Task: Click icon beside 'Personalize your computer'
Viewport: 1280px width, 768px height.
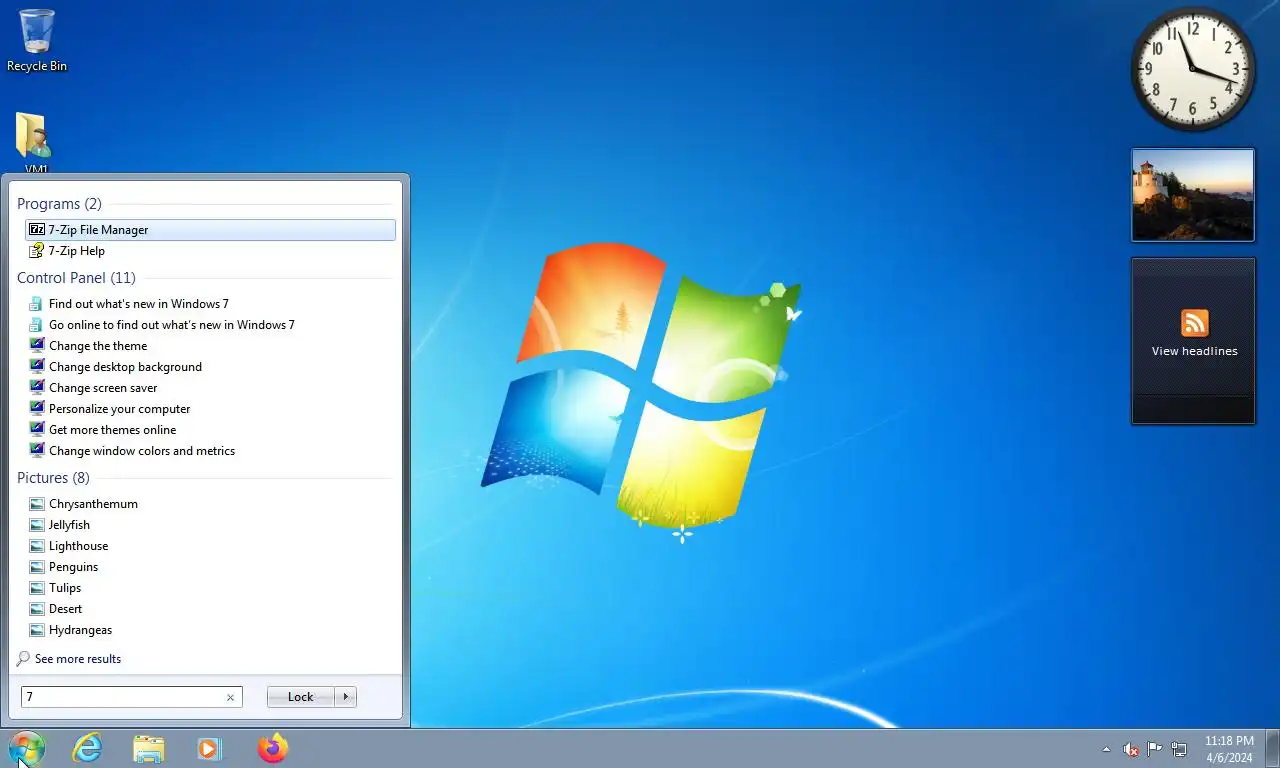Action: pyautogui.click(x=37, y=408)
